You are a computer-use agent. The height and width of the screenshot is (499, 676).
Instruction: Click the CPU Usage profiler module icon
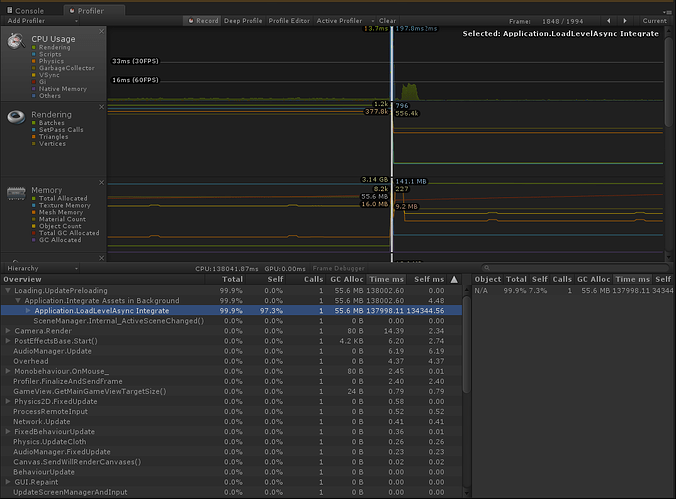tap(17, 41)
